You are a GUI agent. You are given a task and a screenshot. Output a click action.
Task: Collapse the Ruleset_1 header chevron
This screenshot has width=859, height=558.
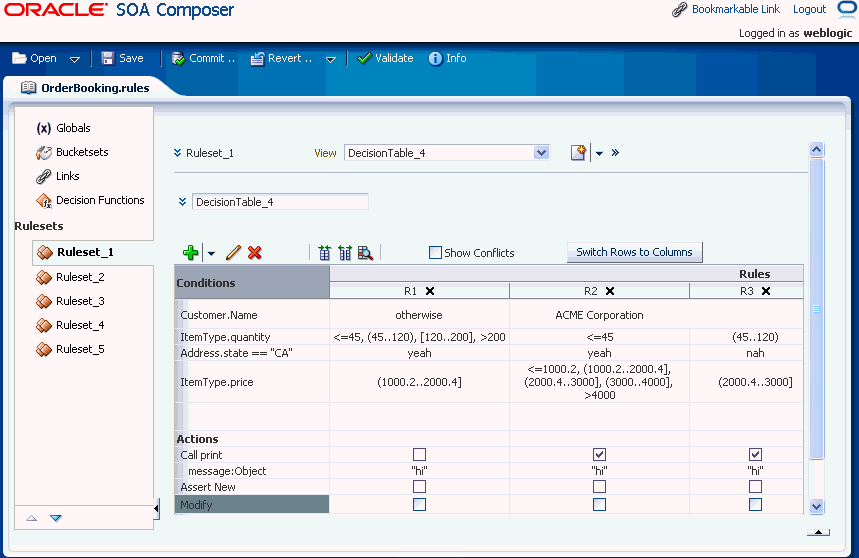coord(177,153)
